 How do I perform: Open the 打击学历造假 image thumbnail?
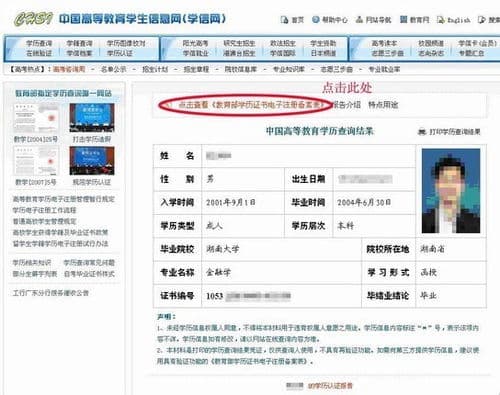click(x=92, y=118)
